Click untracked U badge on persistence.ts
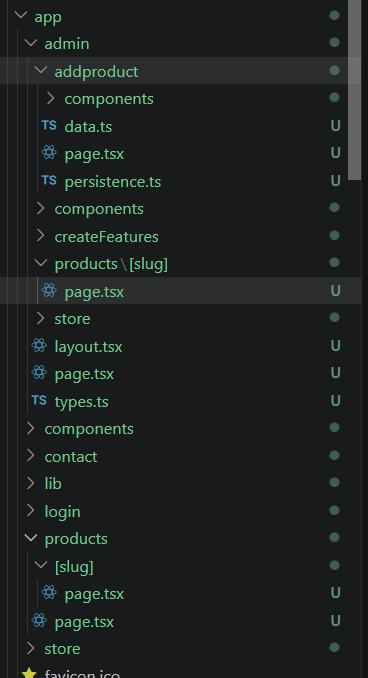 click(336, 180)
